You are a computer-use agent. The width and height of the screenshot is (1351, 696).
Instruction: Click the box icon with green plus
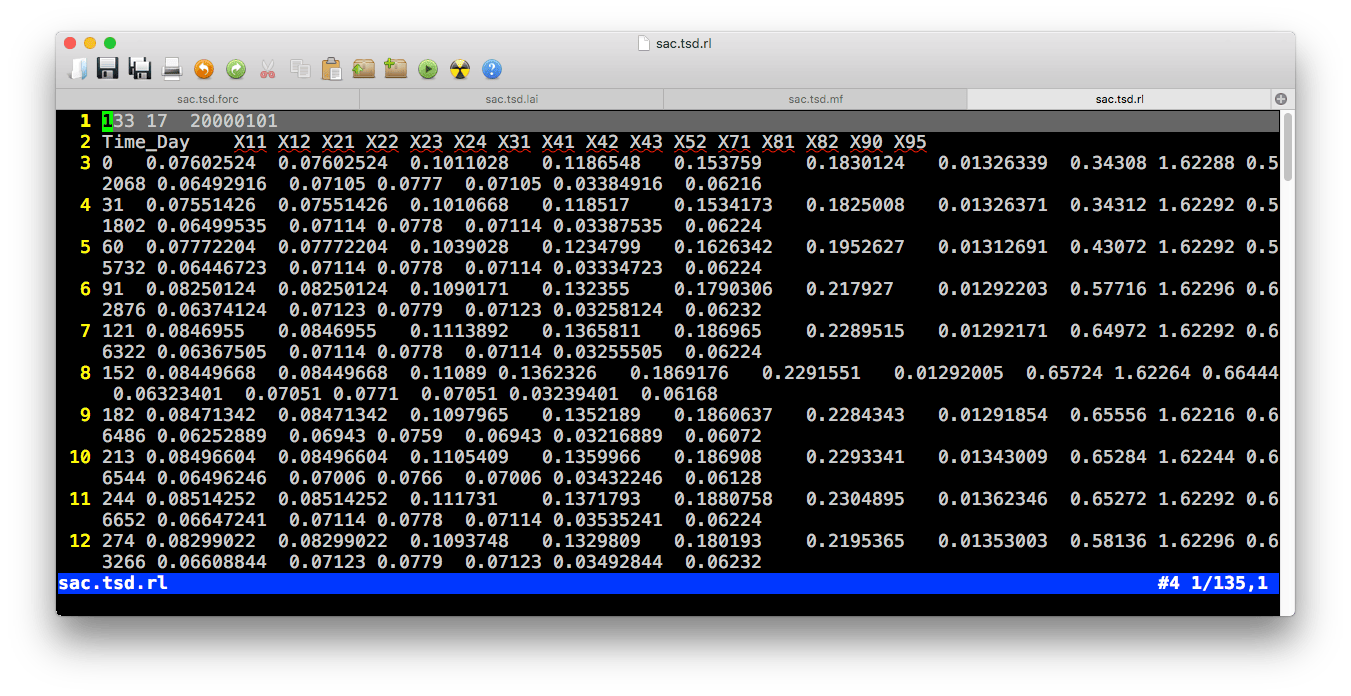(x=396, y=69)
